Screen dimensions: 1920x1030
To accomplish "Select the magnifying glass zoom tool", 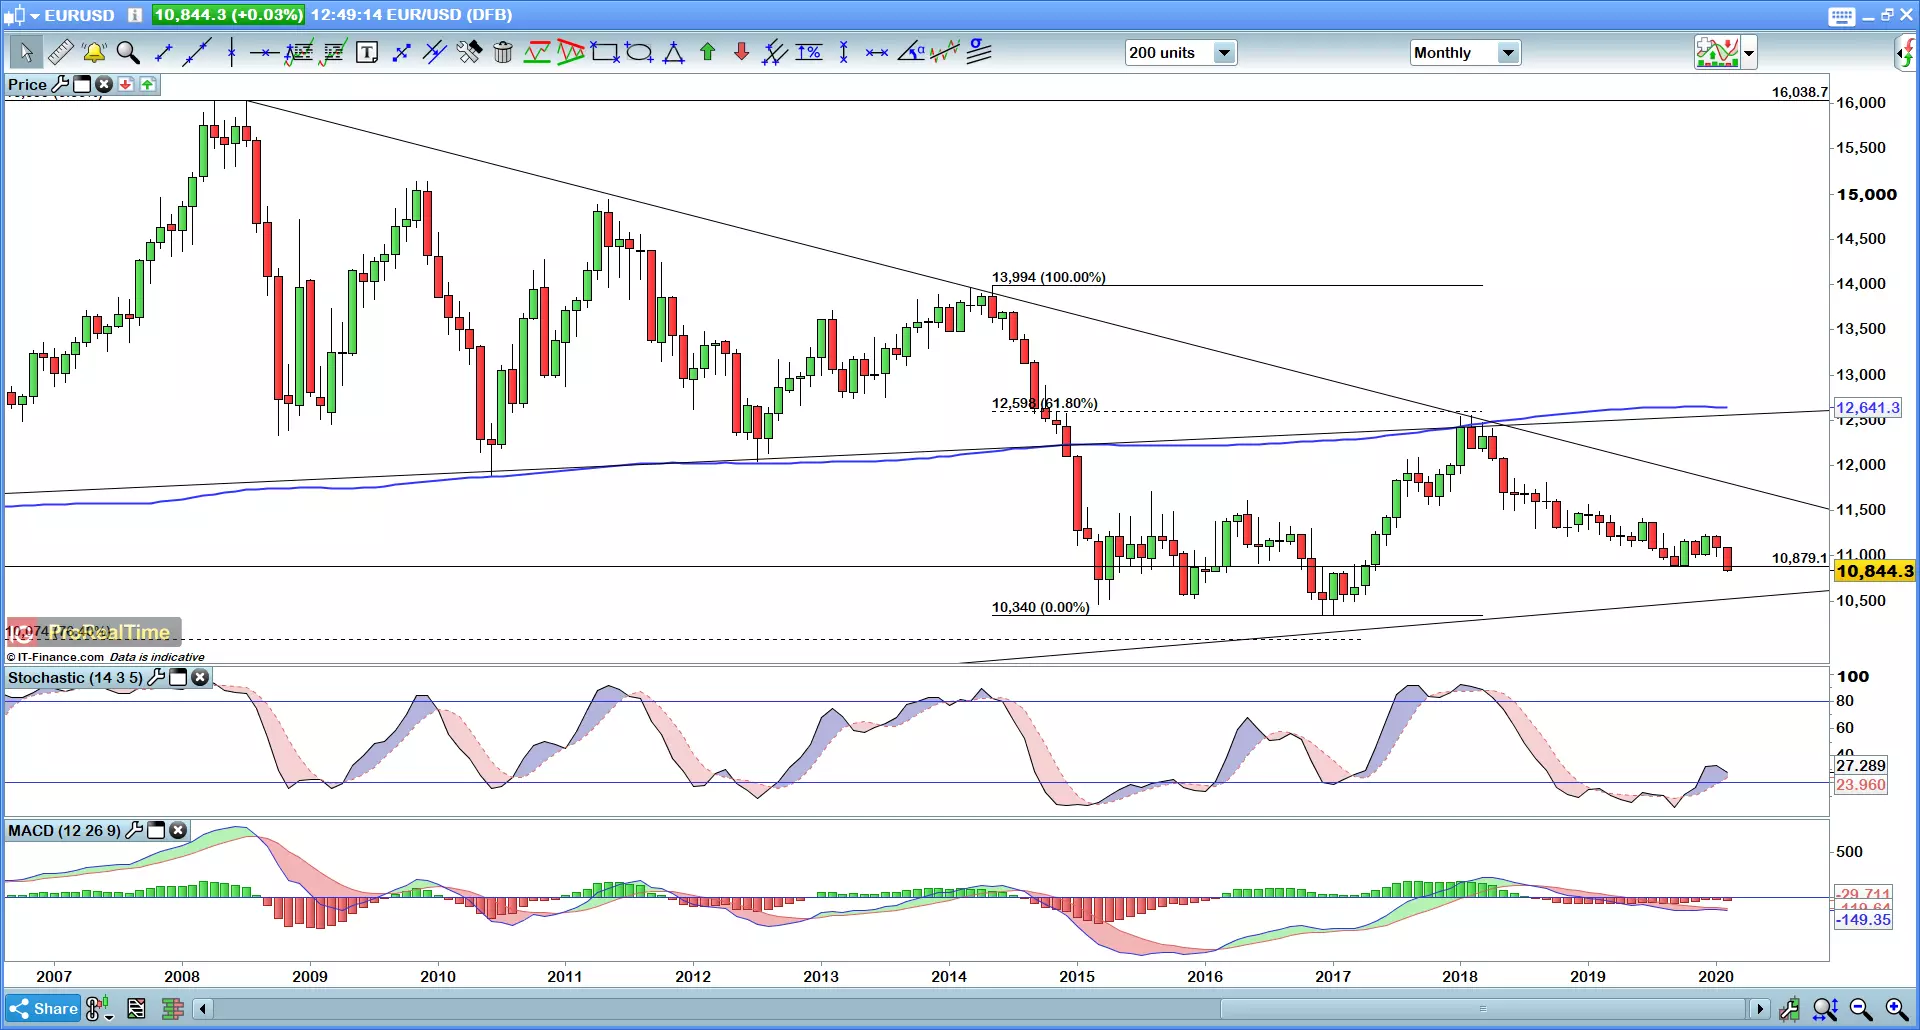I will [128, 52].
